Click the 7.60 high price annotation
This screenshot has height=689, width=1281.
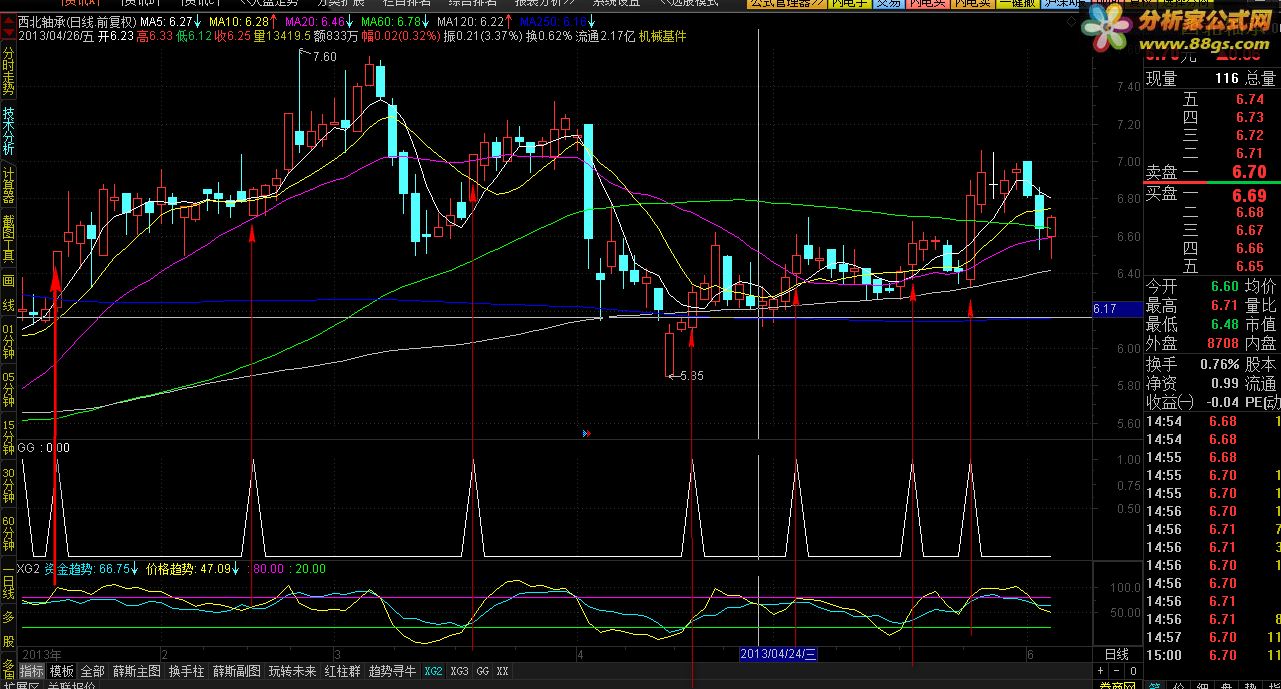click(324, 57)
